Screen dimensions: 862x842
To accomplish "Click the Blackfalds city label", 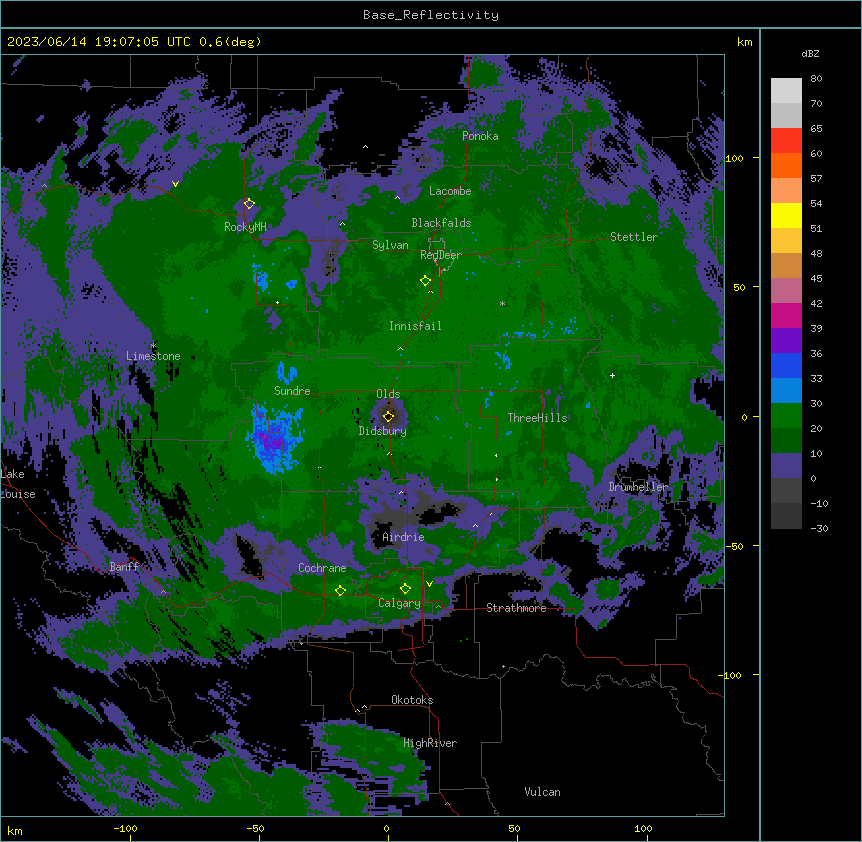I will click(441, 223).
